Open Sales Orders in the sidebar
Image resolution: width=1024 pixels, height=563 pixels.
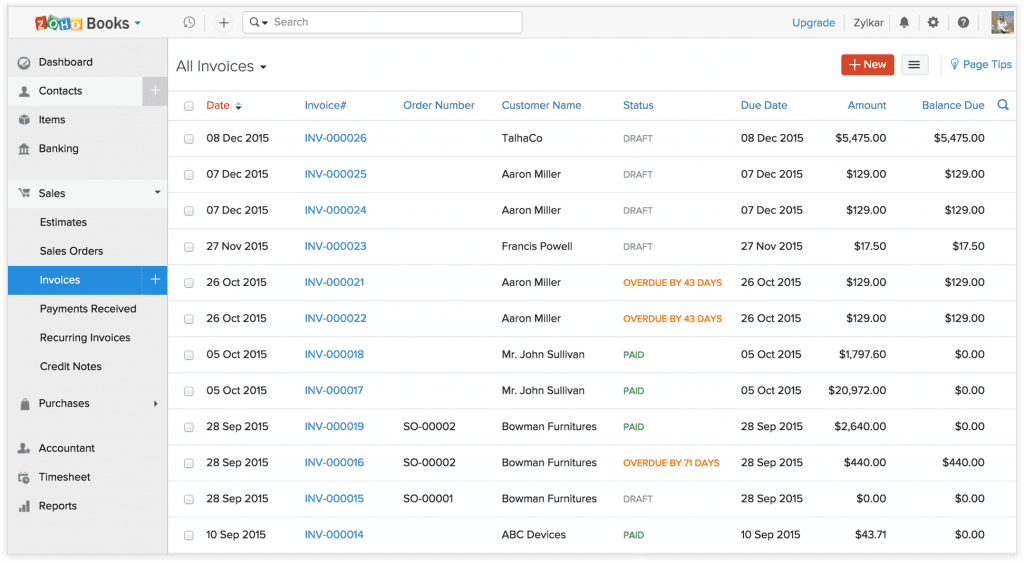coord(71,251)
